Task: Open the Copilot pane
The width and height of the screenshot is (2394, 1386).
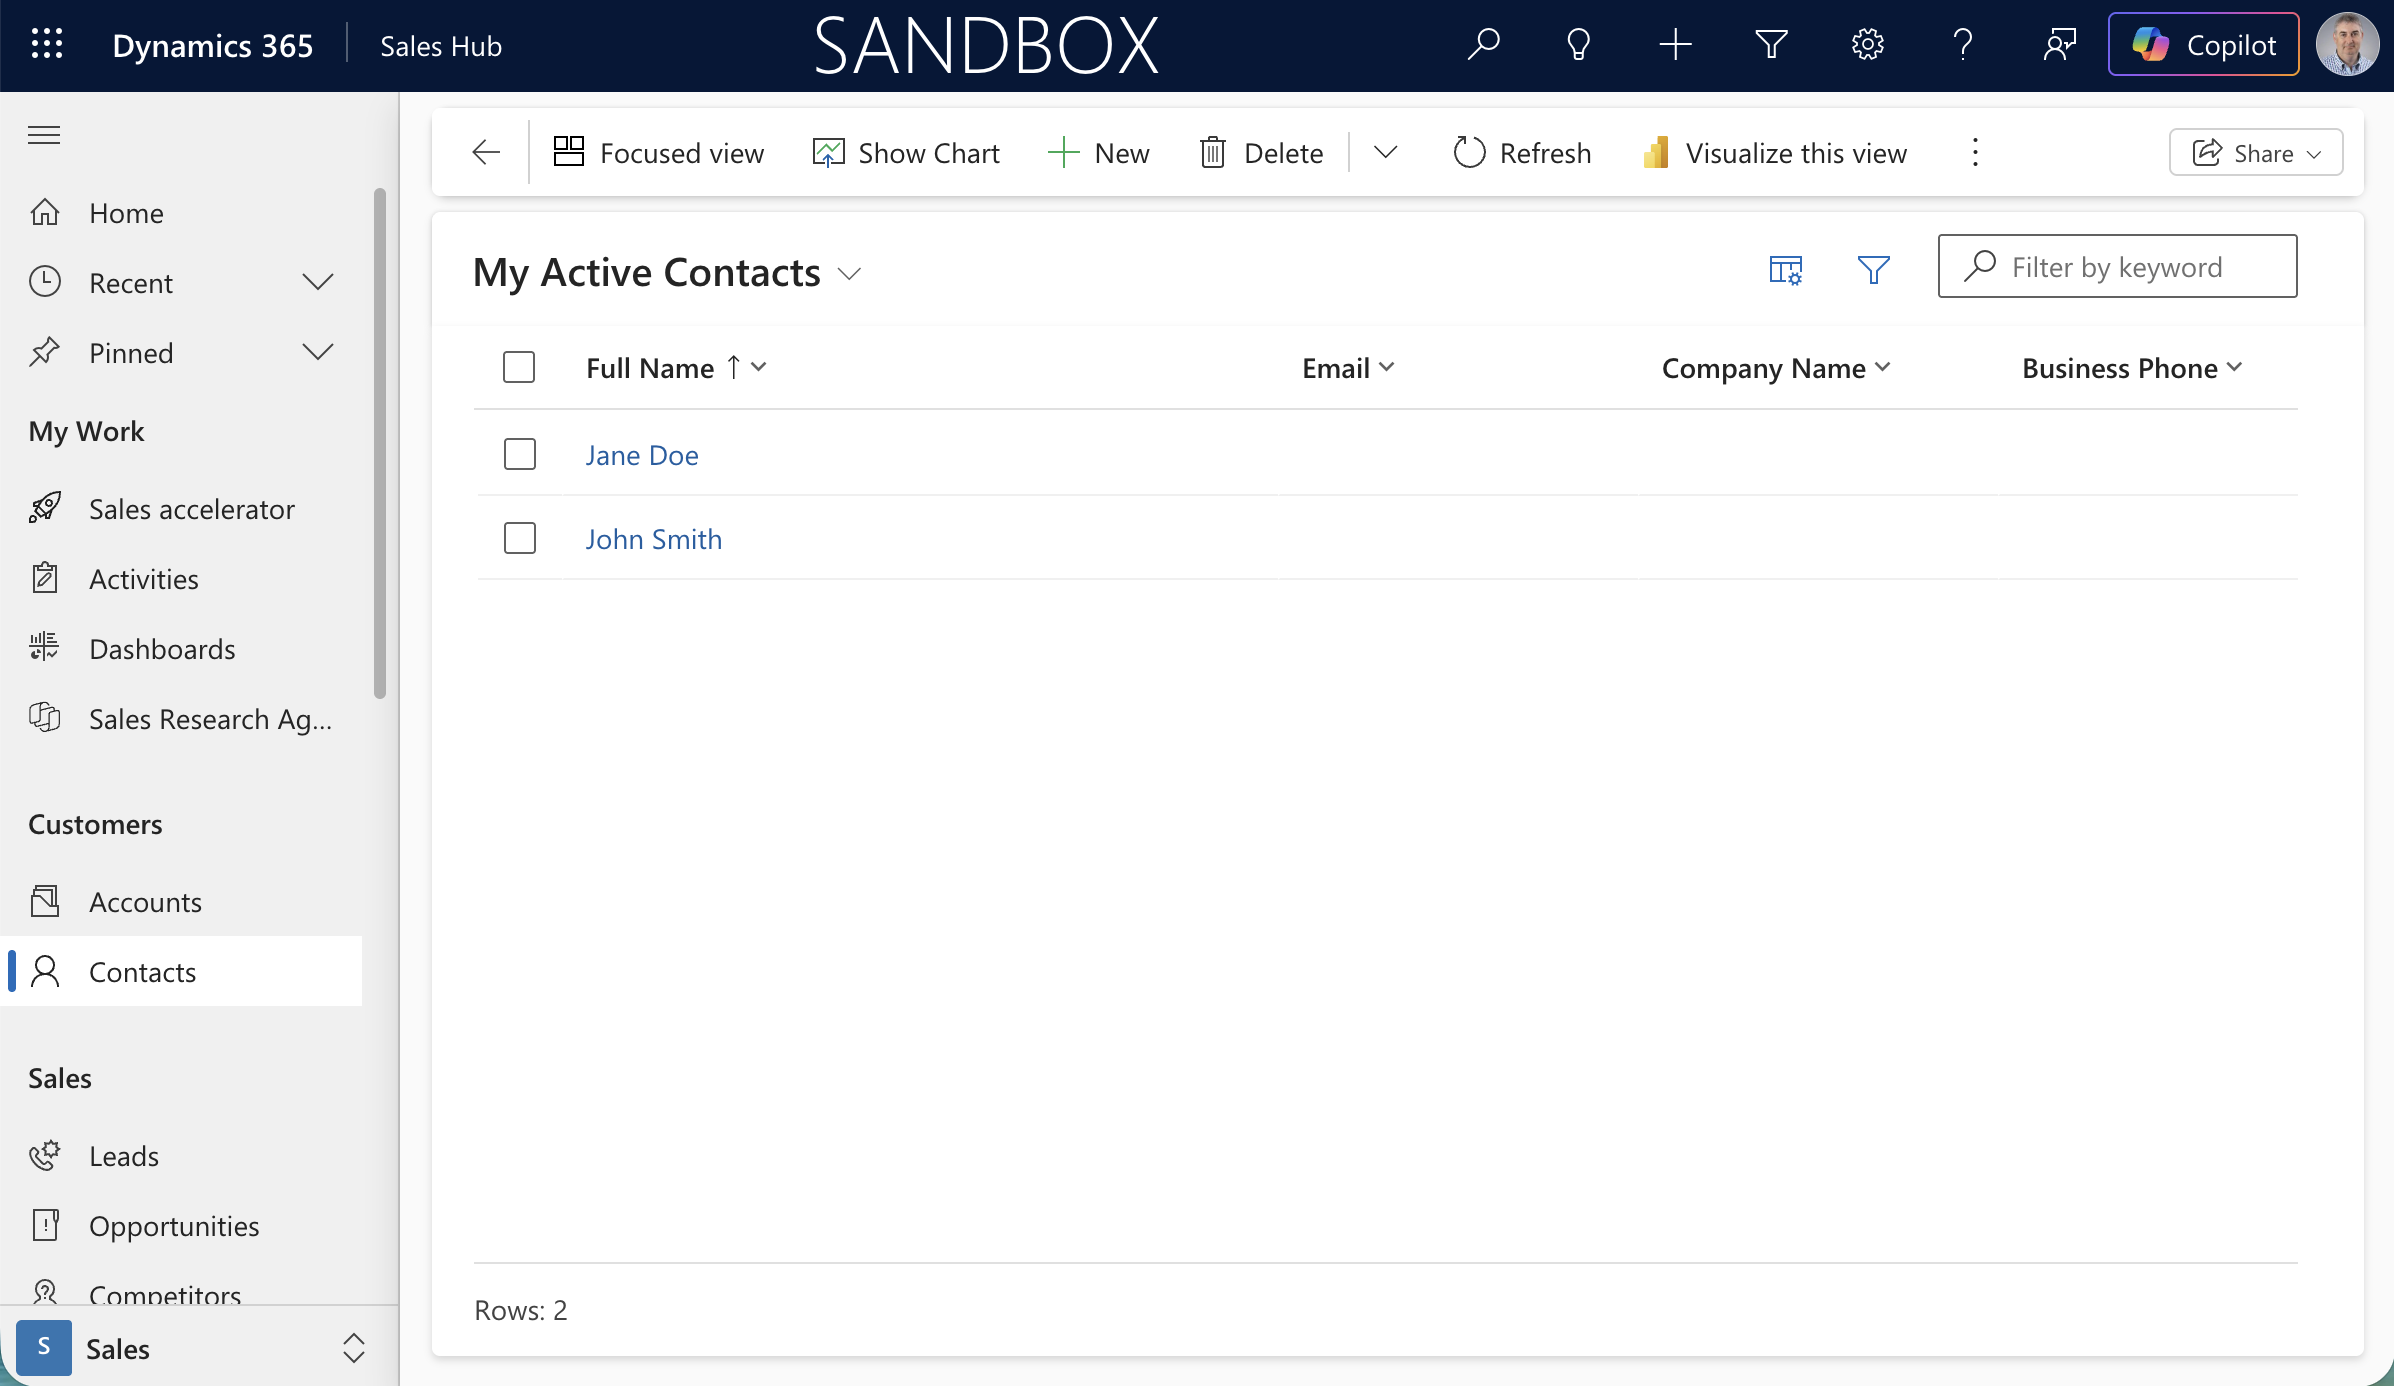Action: [2203, 44]
